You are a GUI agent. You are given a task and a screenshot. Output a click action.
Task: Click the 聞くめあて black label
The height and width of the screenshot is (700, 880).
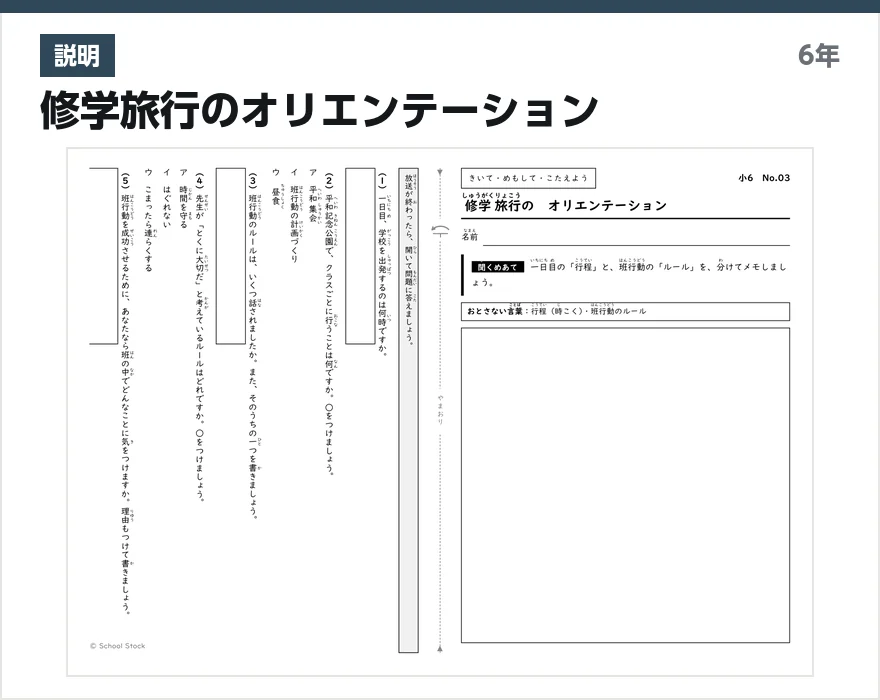(x=497, y=267)
